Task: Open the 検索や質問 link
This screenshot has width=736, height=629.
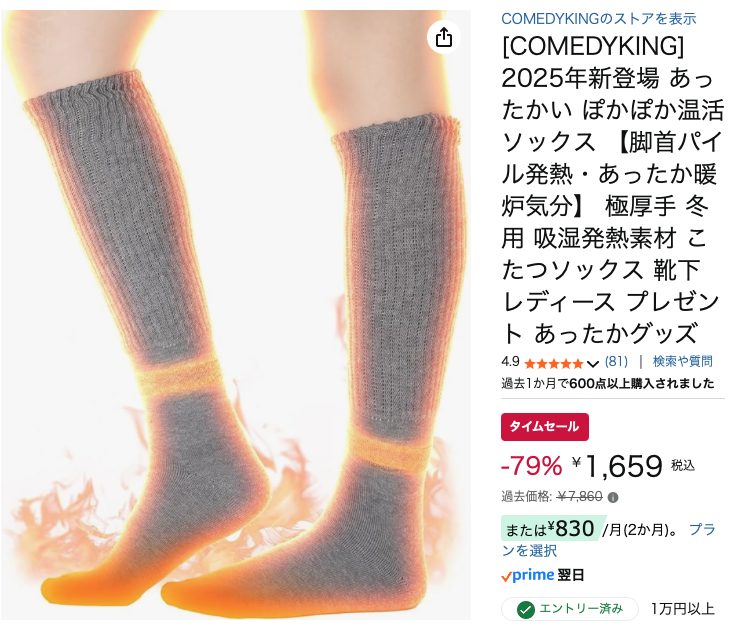Action: [682, 361]
